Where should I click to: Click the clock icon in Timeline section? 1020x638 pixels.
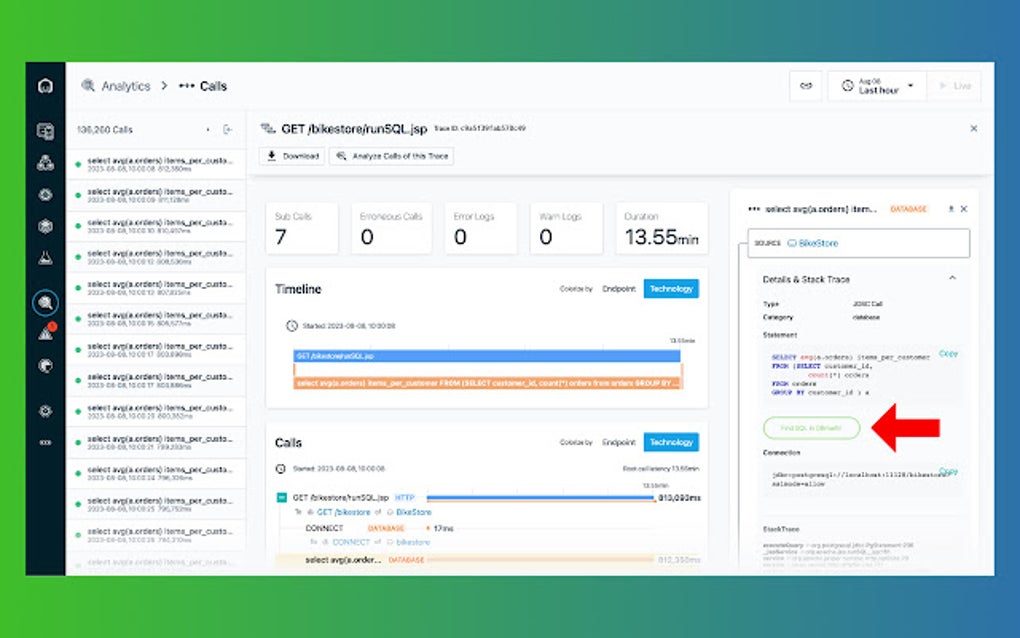(x=291, y=326)
